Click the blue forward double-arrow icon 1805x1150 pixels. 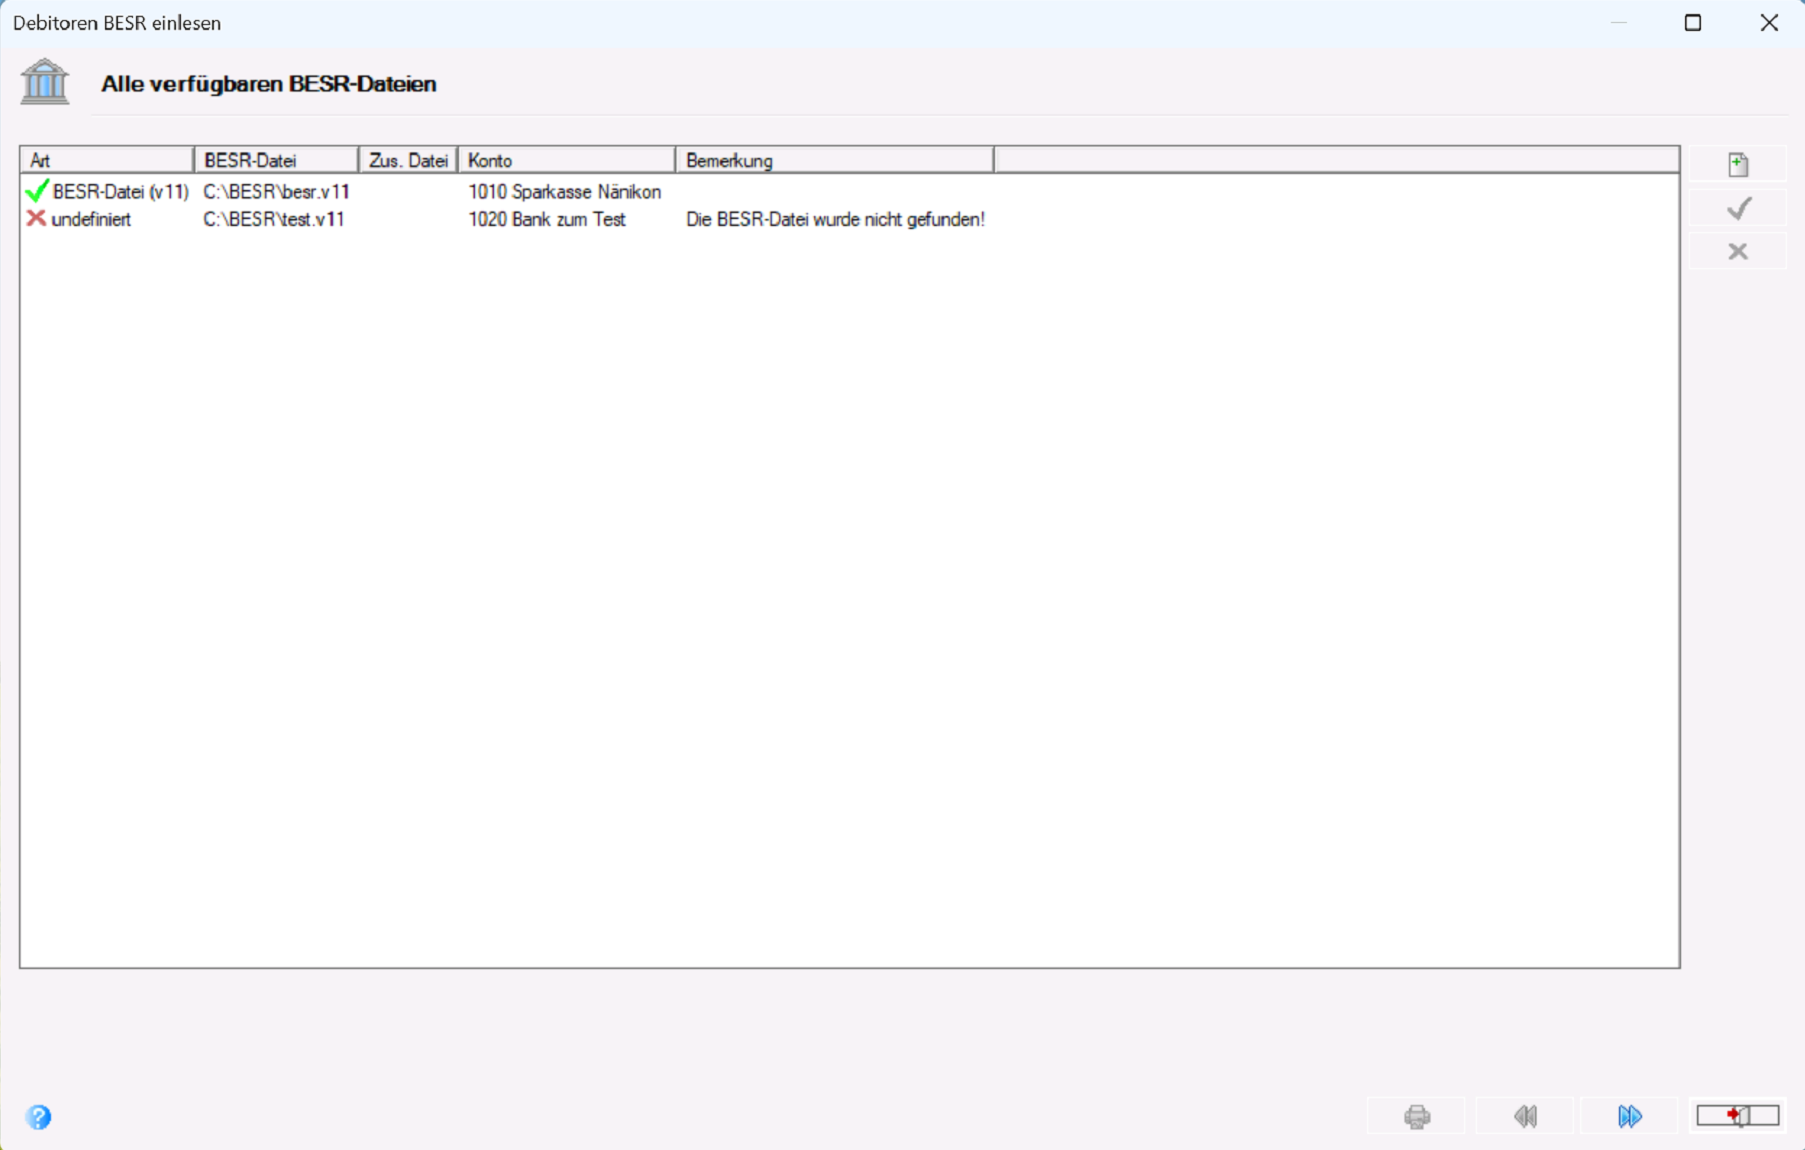coord(1630,1116)
